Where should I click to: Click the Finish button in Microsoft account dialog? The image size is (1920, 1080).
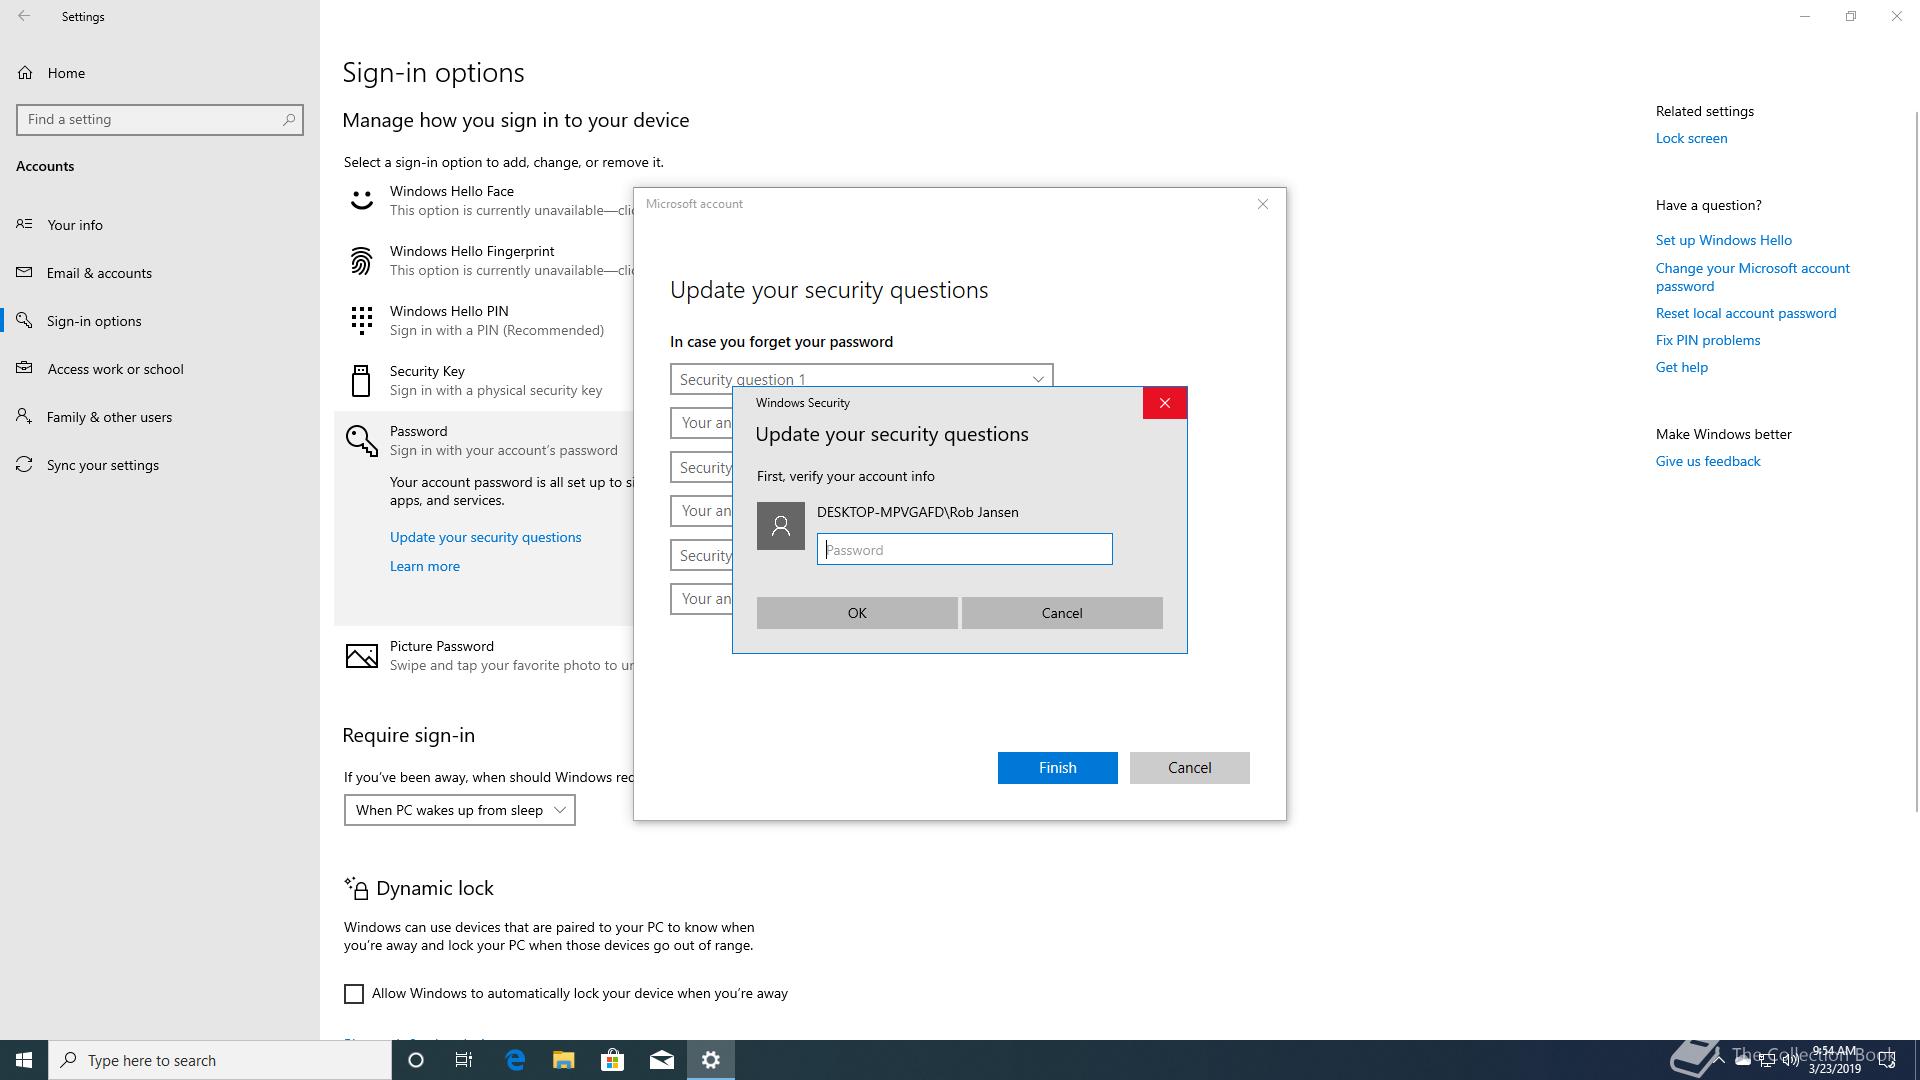(1058, 768)
